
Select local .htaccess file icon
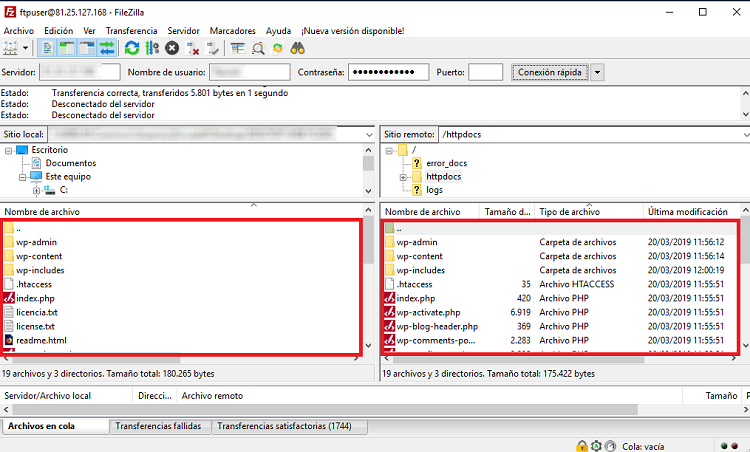pos(9,284)
